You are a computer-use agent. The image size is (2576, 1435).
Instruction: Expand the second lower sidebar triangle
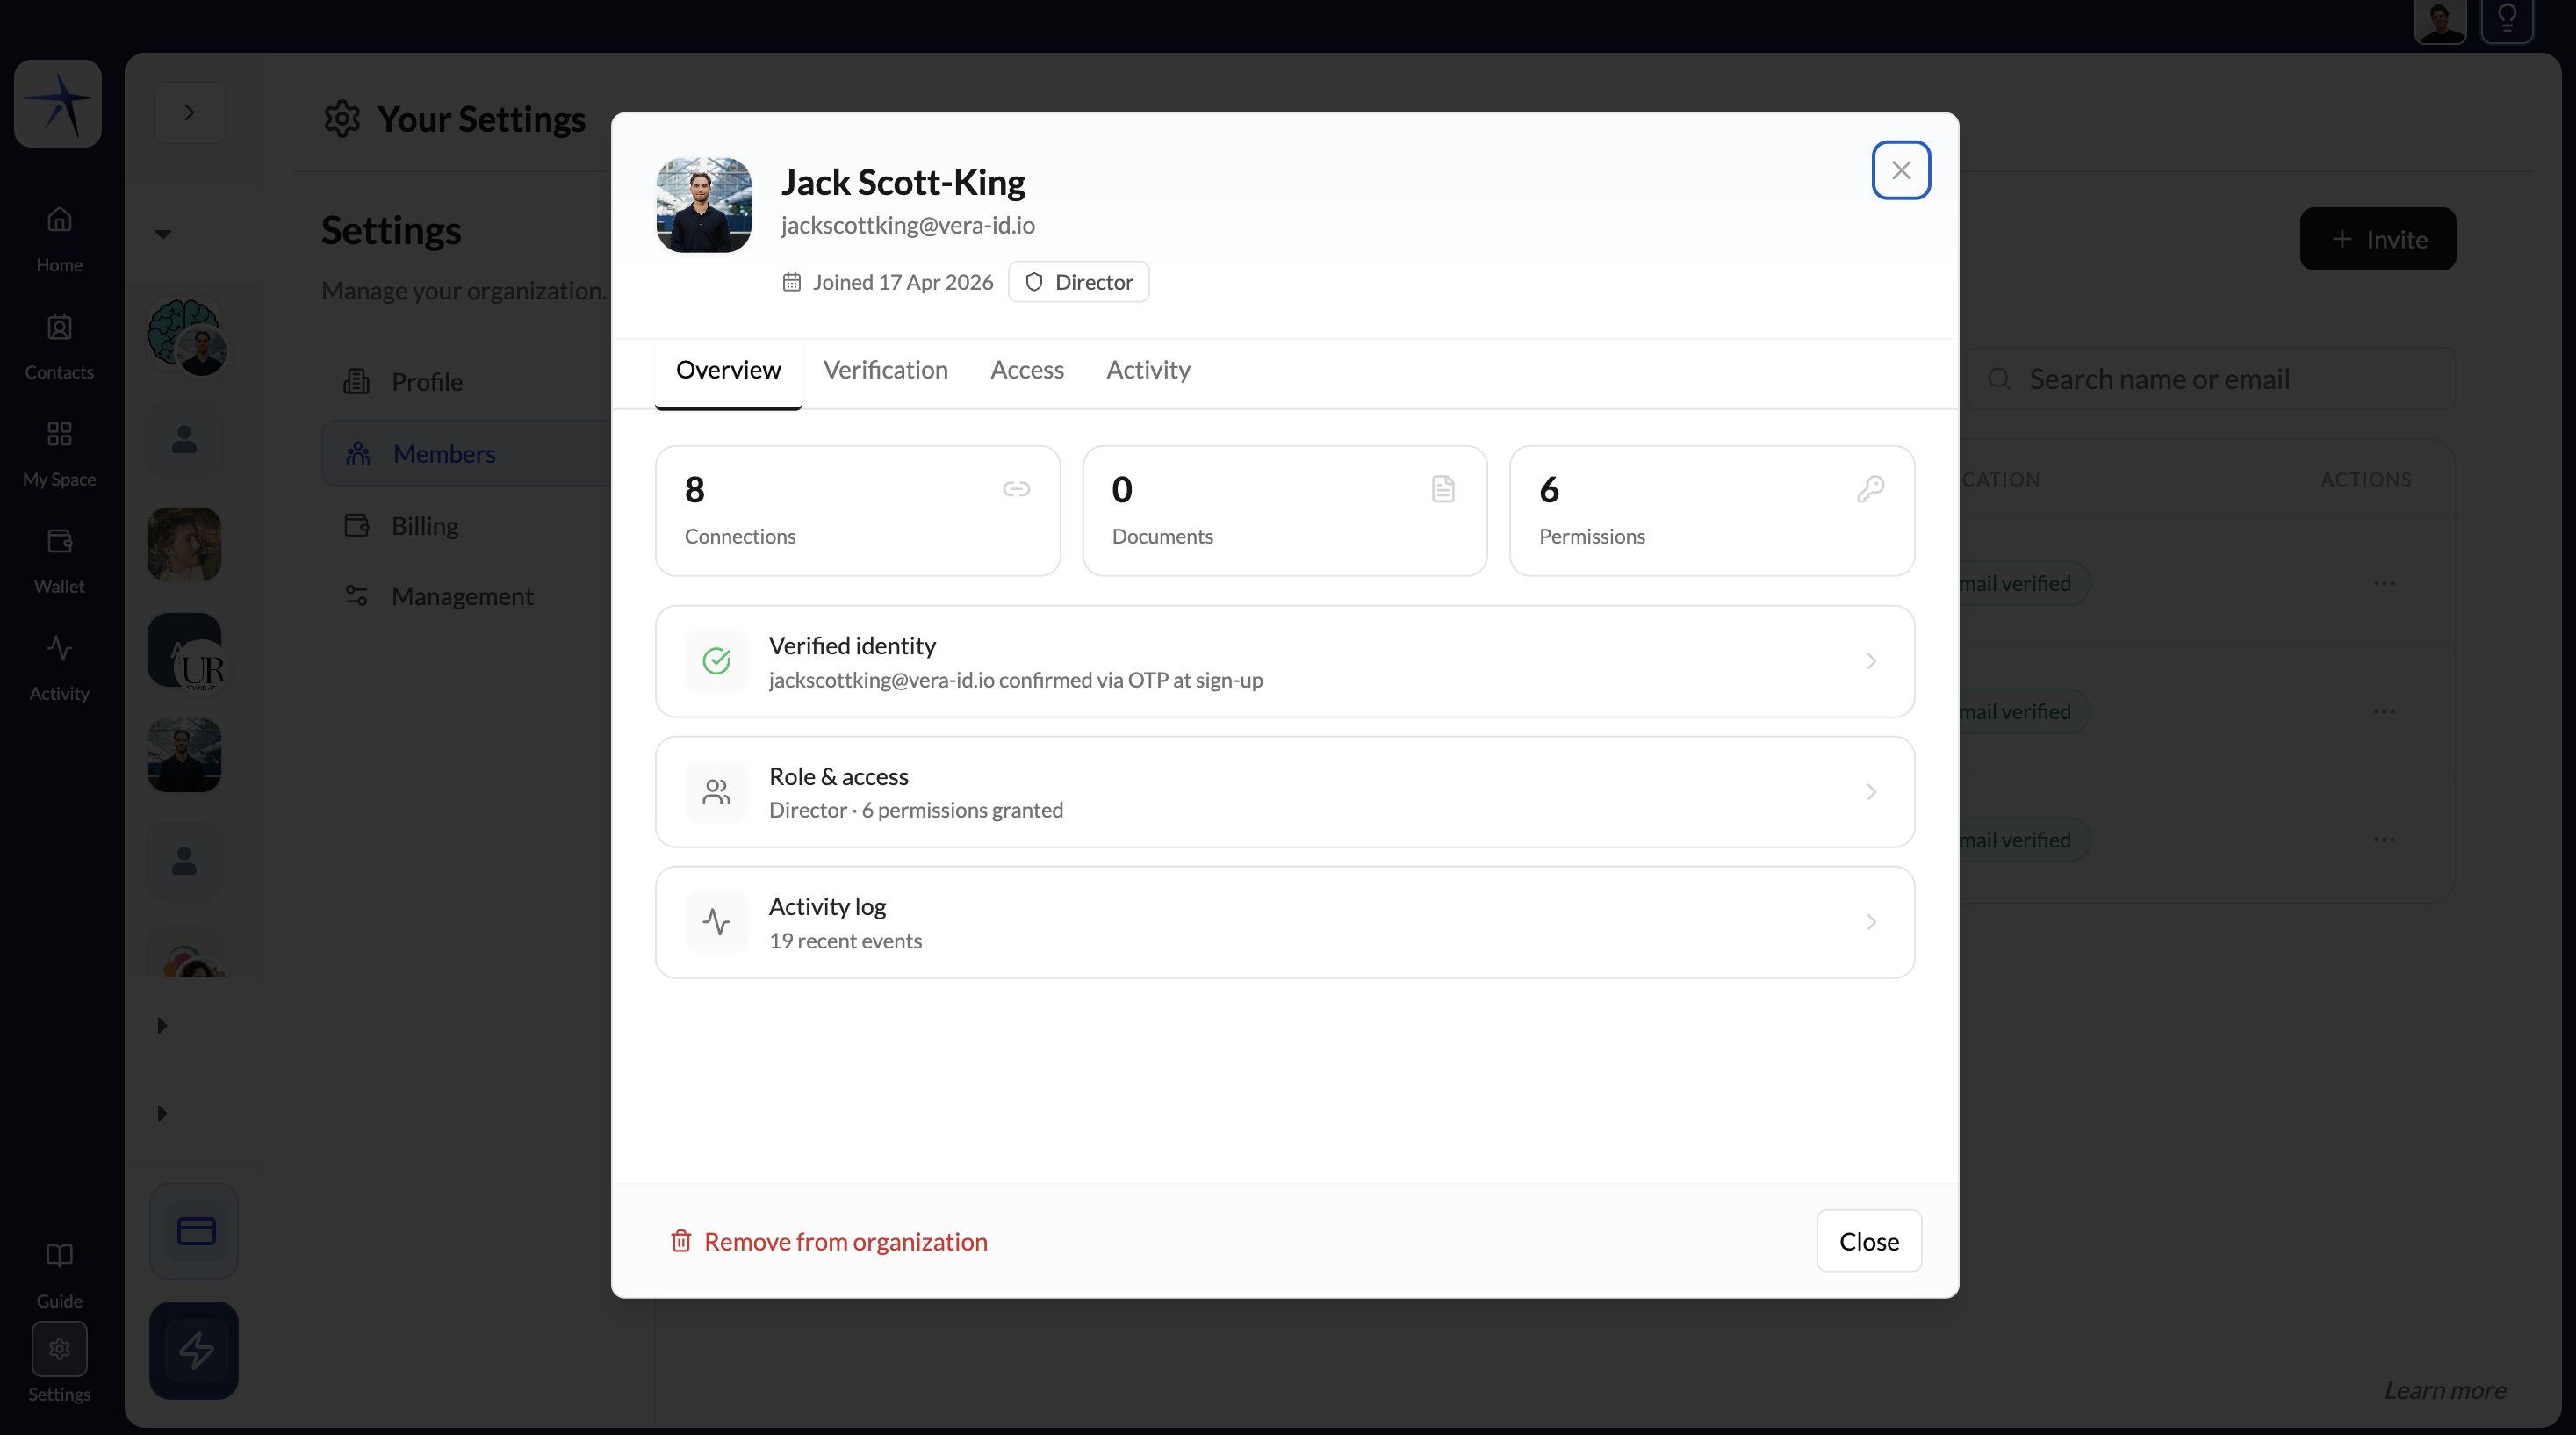[162, 1113]
